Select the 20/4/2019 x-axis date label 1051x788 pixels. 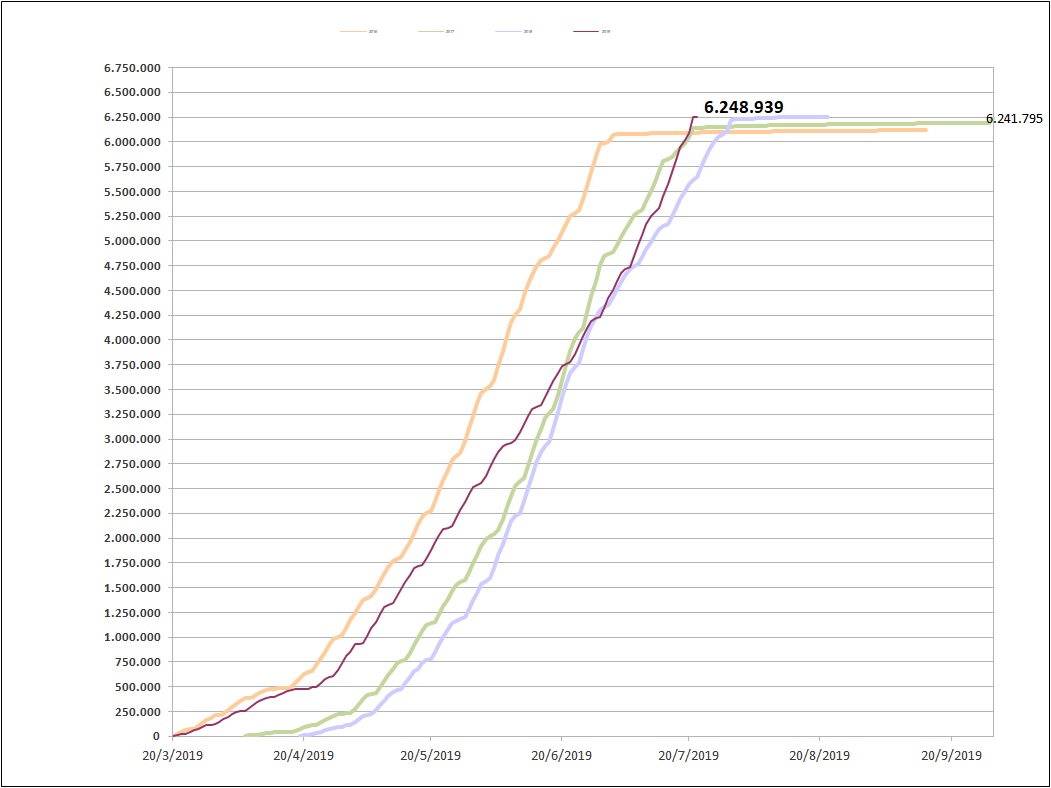point(303,756)
